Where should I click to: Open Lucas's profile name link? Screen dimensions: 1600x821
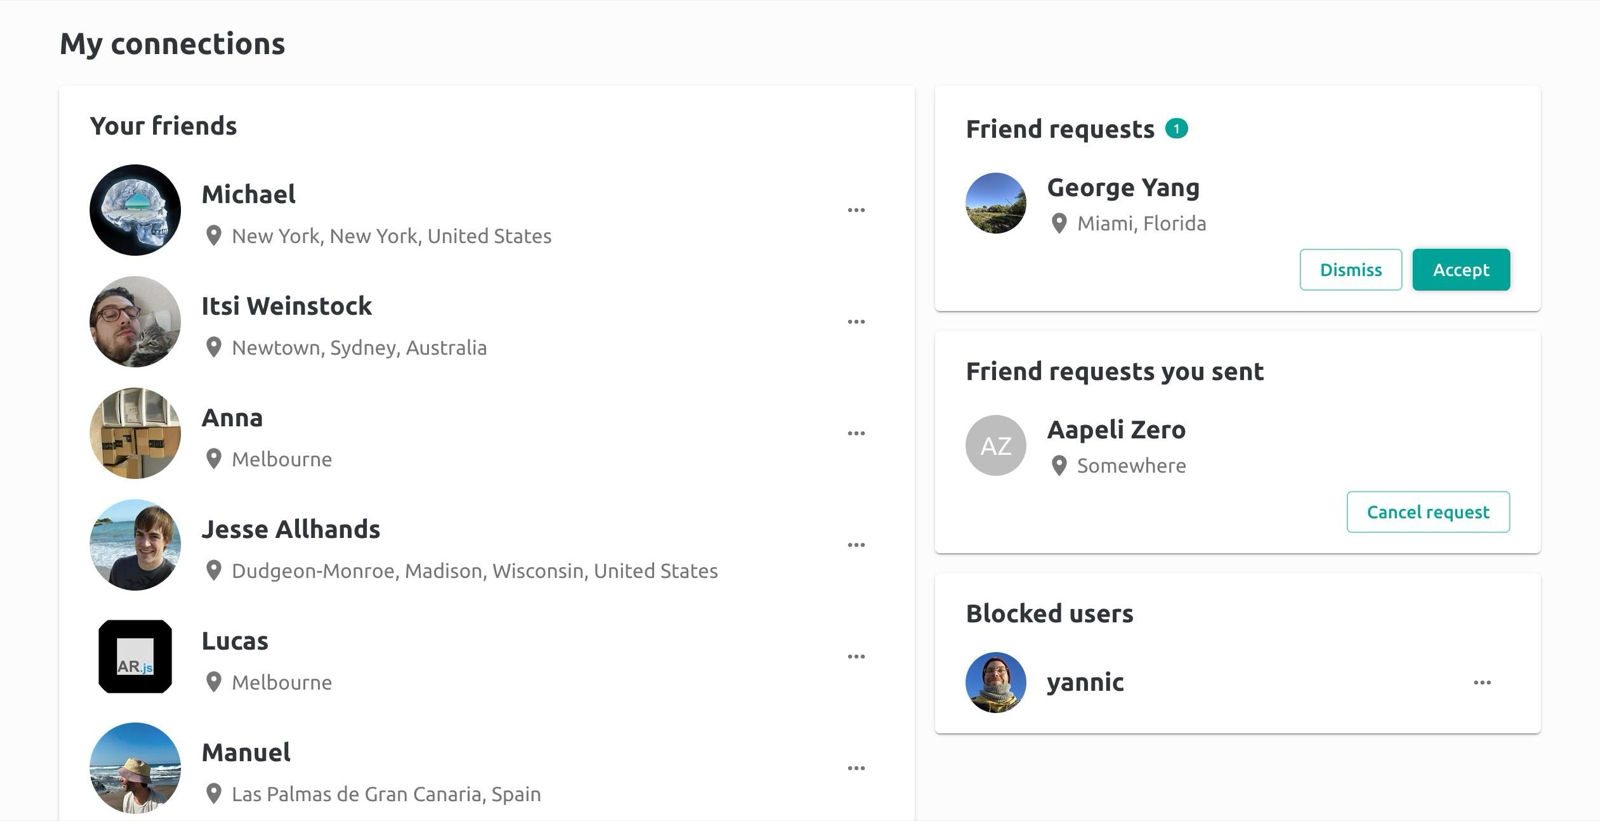(235, 641)
